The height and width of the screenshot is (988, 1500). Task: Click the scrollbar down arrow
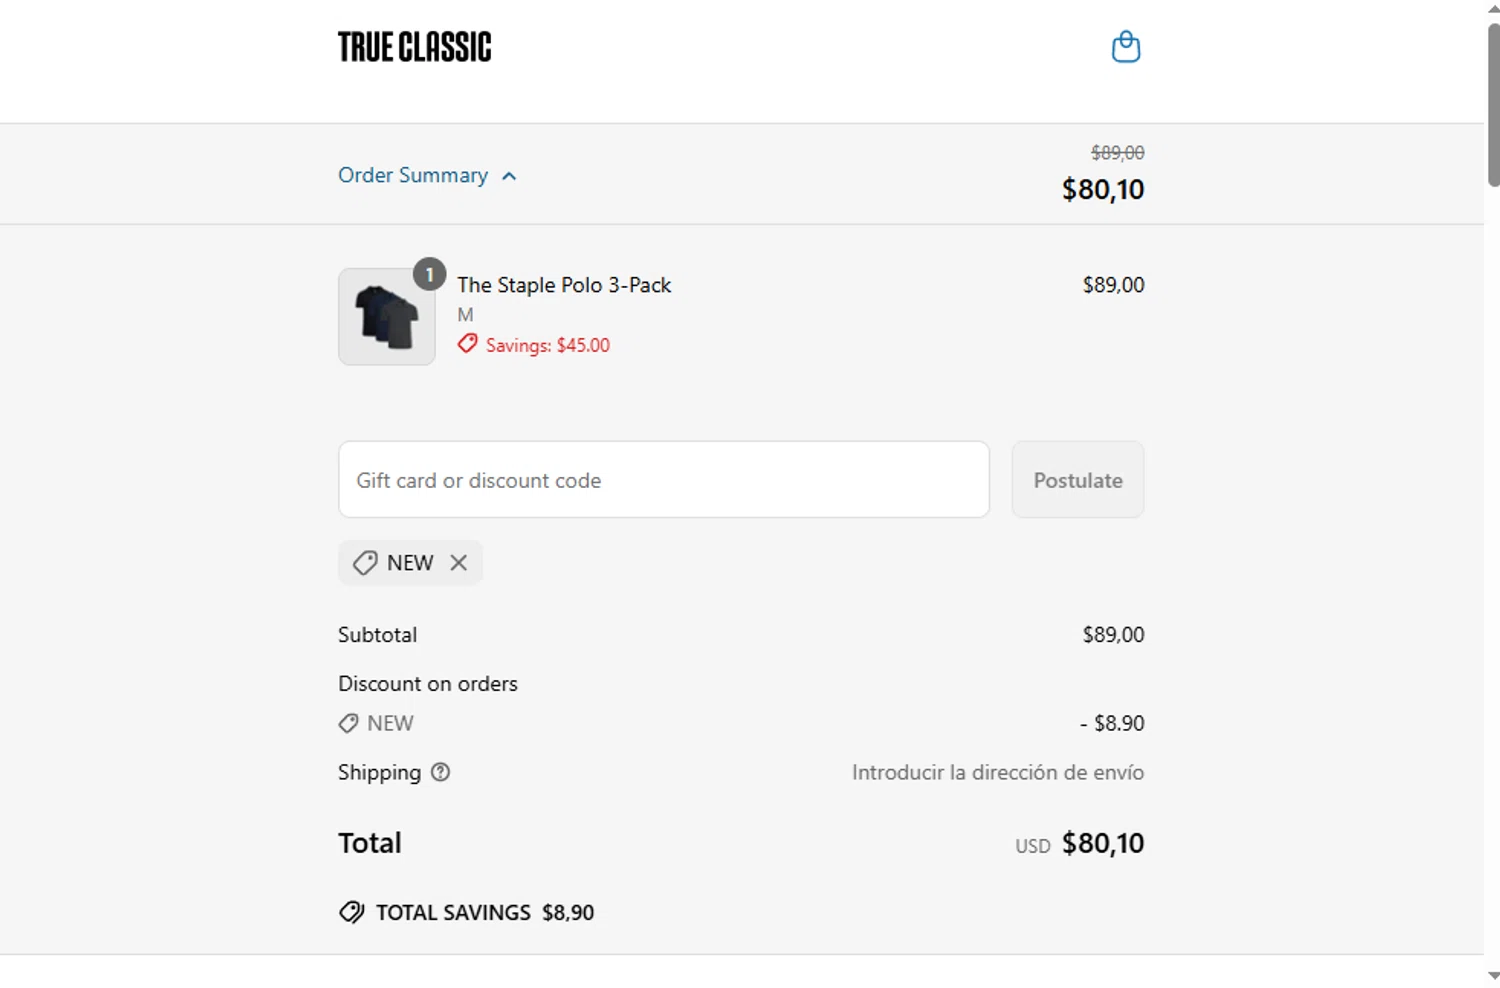click(x=1493, y=976)
